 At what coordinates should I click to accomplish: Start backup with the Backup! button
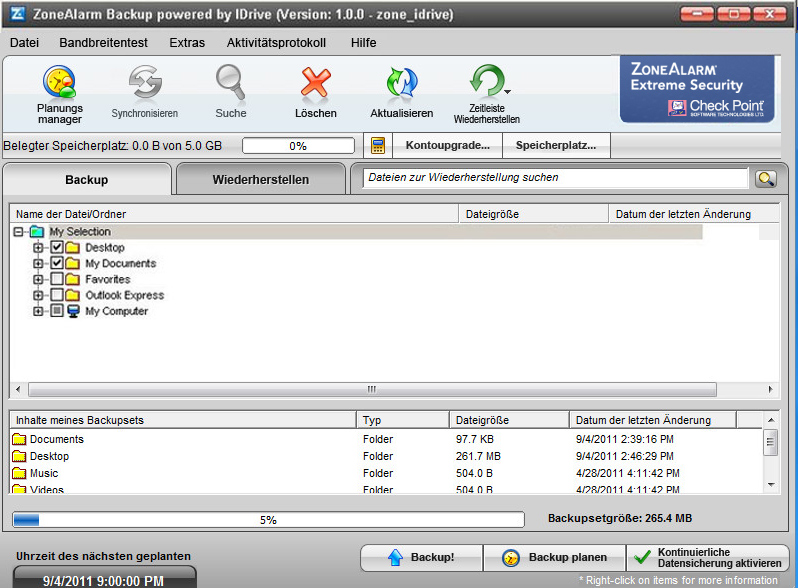pyautogui.click(x=421, y=557)
